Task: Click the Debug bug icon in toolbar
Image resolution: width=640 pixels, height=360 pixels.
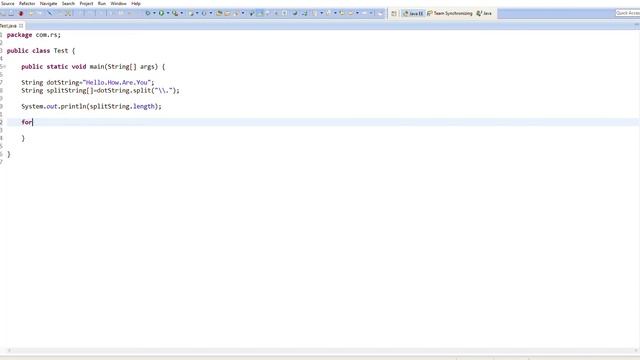Action: tap(148, 13)
